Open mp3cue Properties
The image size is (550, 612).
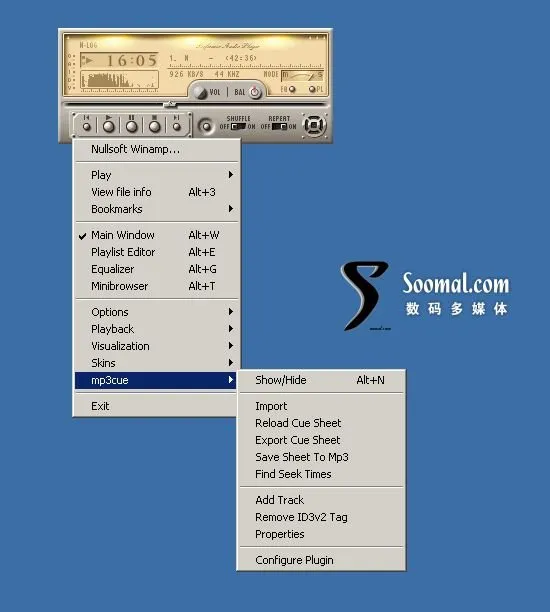[x=321, y=534]
